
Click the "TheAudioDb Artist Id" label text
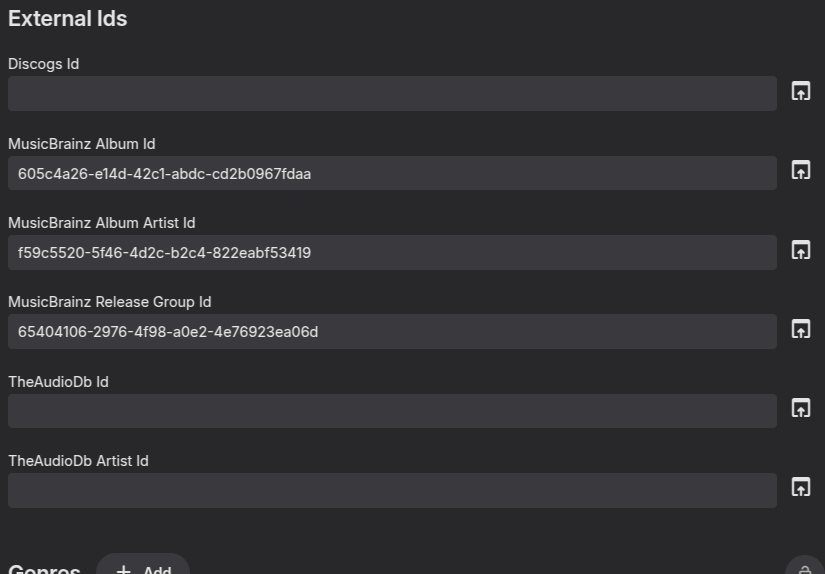point(78,461)
